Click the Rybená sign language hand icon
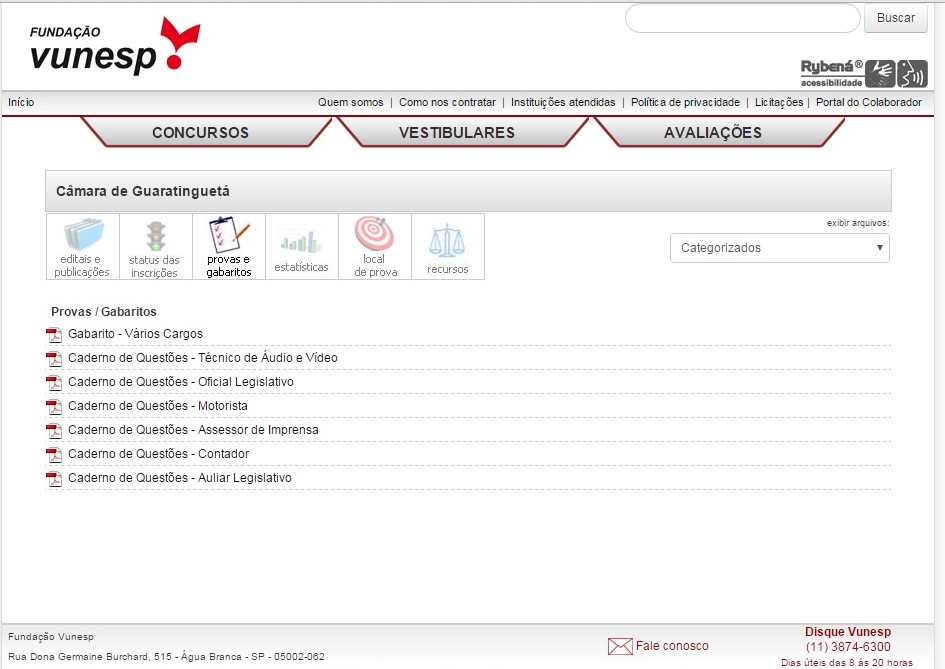945x669 pixels. pyautogui.click(x=880, y=73)
